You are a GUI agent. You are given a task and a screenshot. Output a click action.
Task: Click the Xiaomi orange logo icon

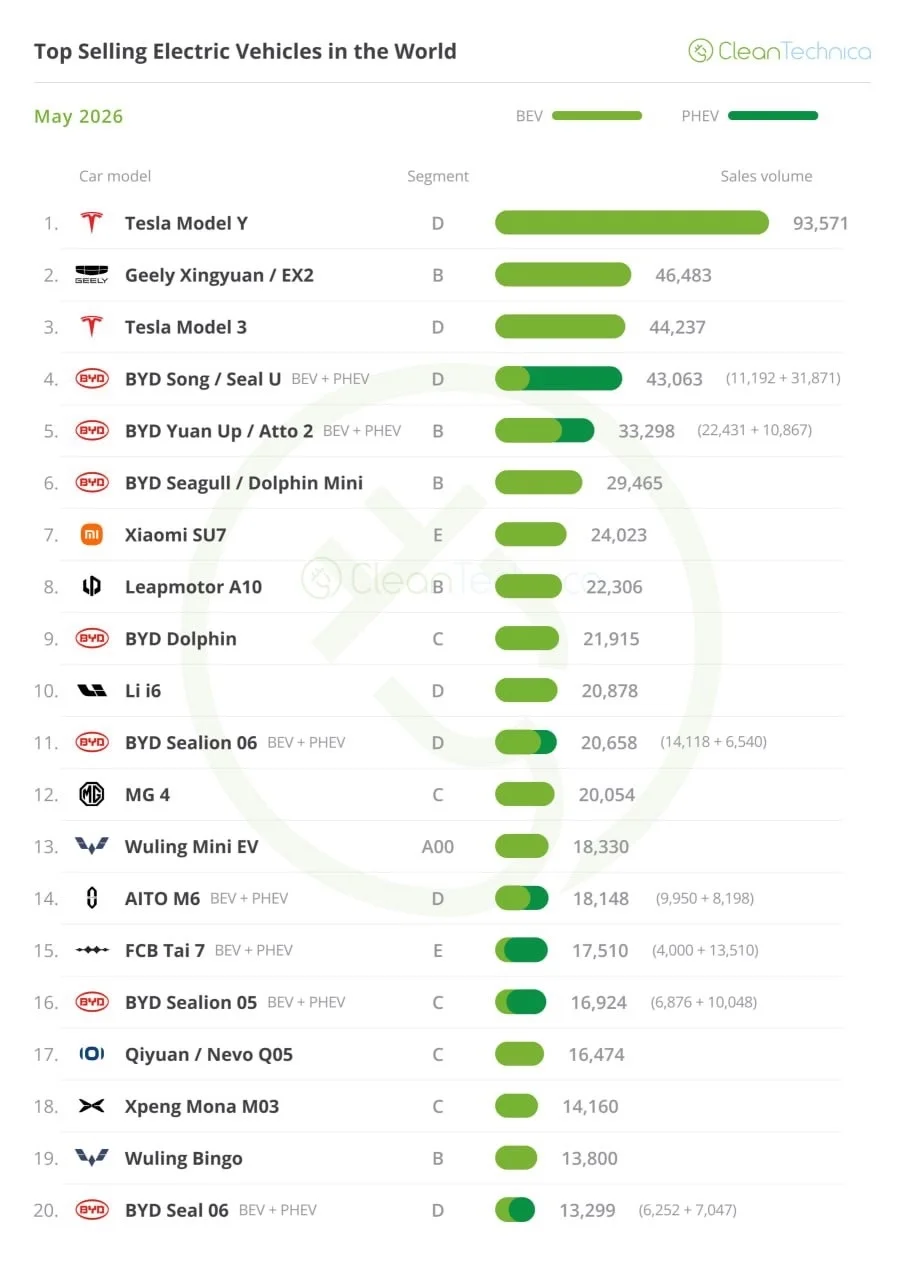[x=92, y=535]
